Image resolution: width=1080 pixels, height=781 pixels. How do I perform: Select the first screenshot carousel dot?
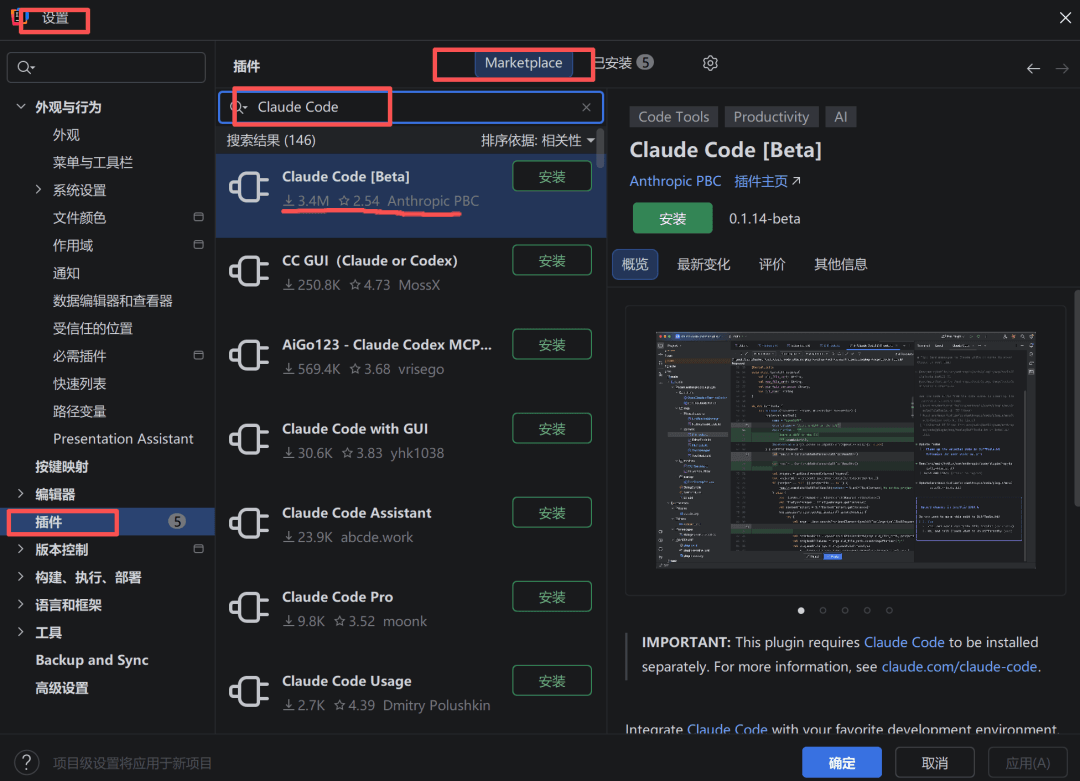pos(801,610)
